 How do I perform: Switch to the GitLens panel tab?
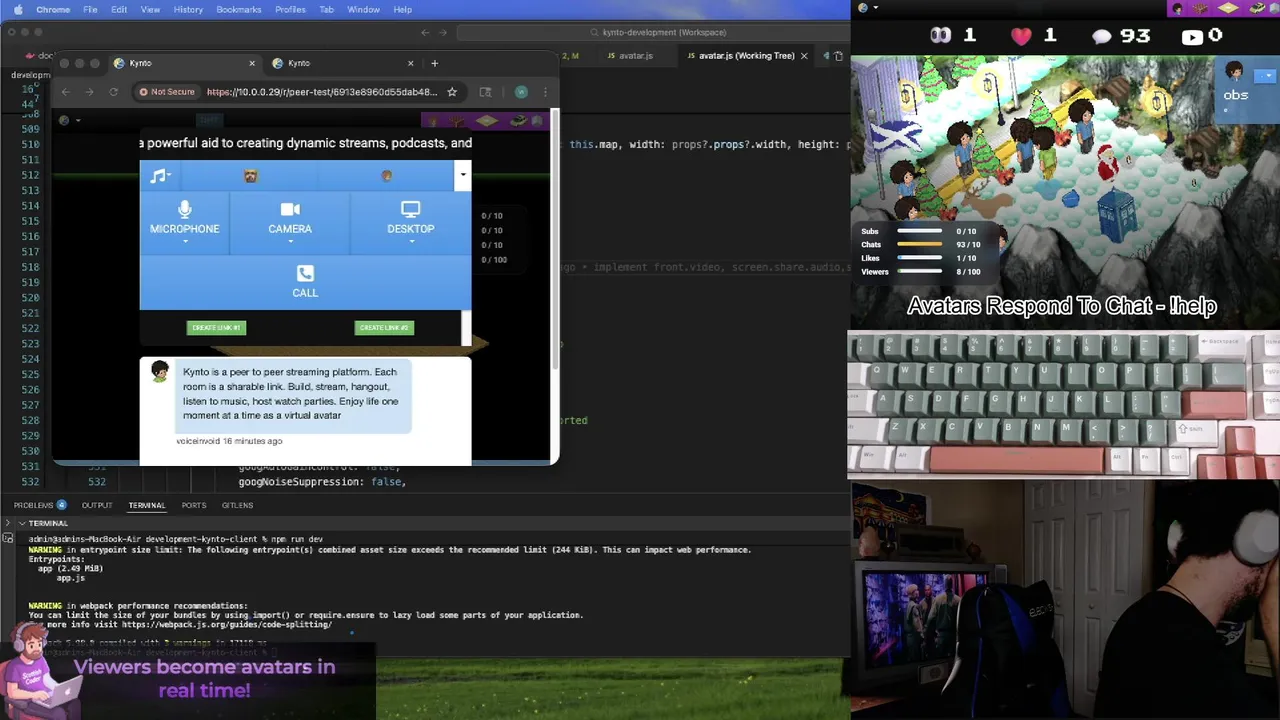(237, 505)
